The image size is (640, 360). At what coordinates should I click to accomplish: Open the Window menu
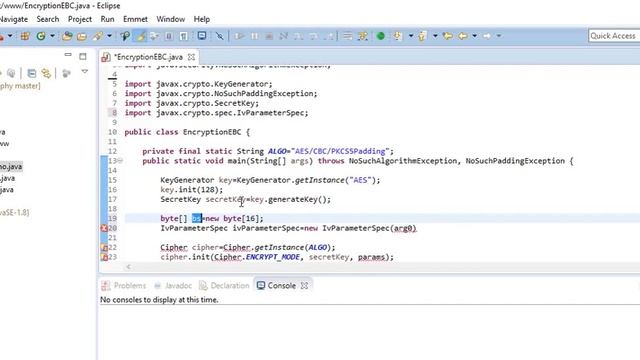pos(171,19)
